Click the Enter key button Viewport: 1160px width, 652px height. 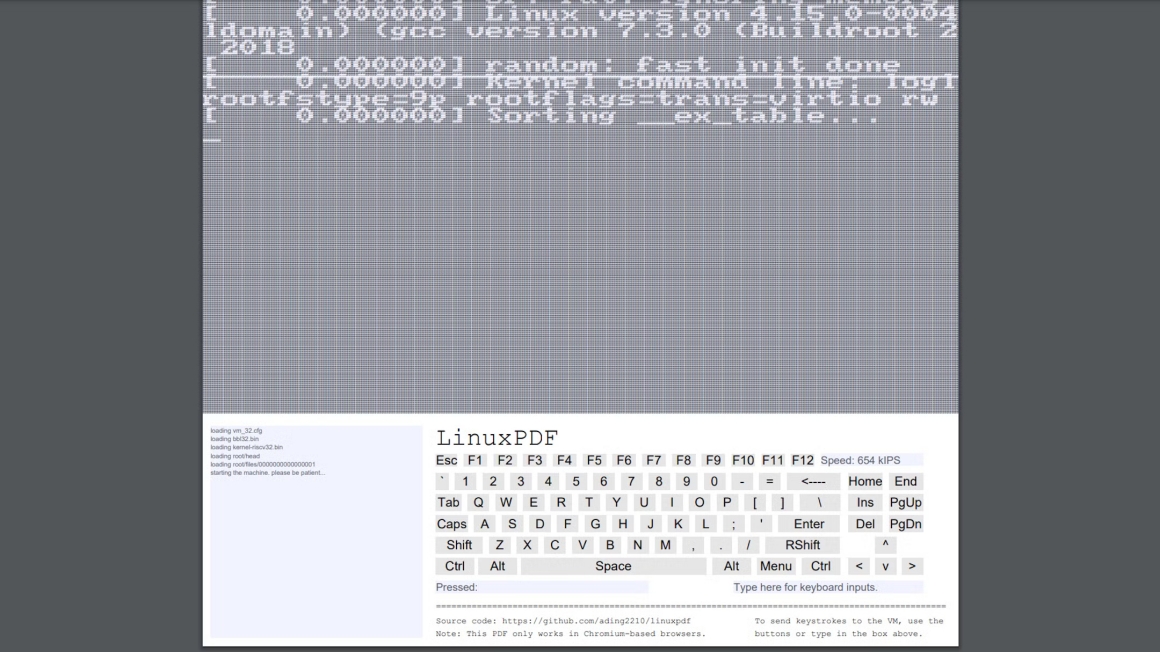coord(809,524)
